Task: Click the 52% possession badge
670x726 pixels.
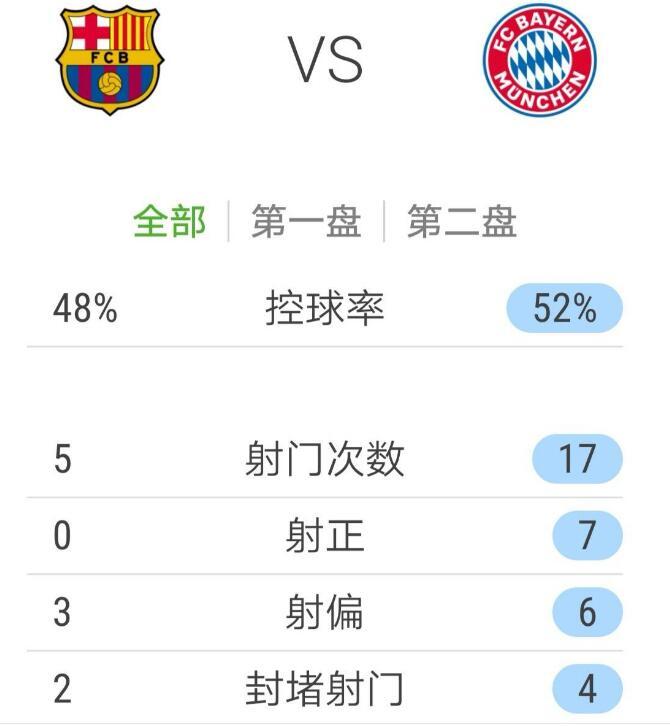Action: (x=565, y=309)
